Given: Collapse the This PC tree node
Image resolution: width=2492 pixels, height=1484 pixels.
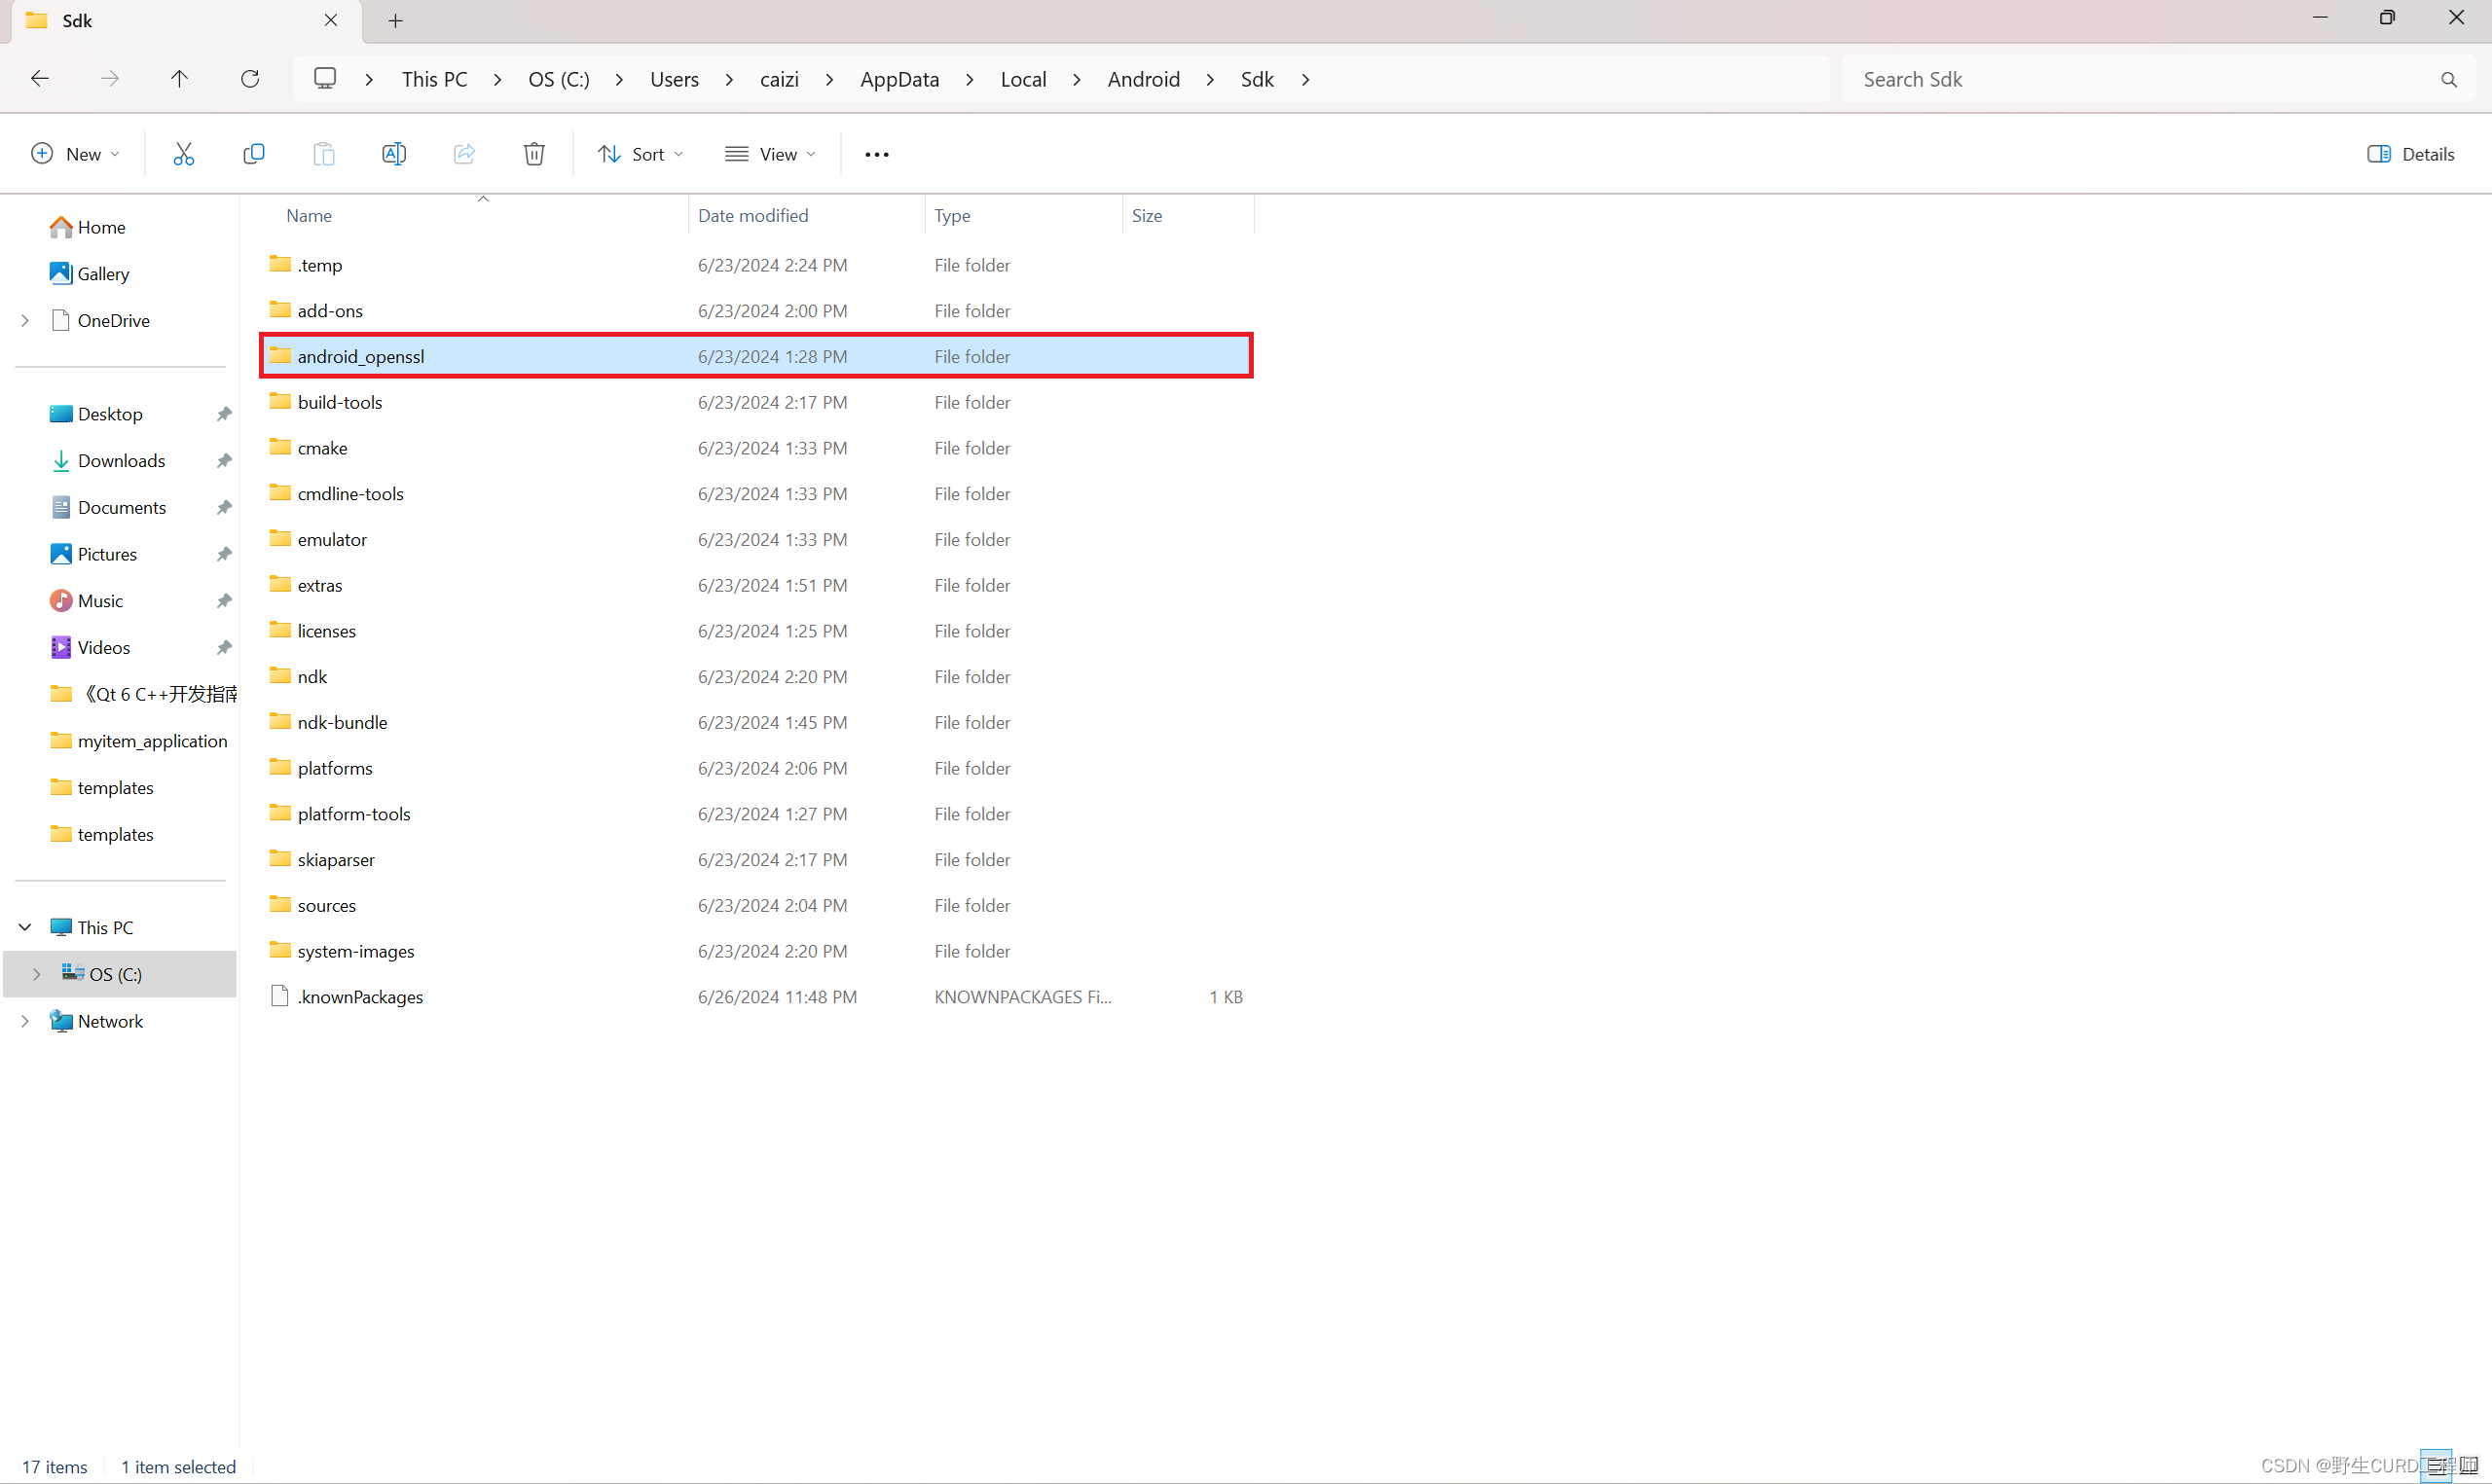Looking at the screenshot, I should coord(25,928).
